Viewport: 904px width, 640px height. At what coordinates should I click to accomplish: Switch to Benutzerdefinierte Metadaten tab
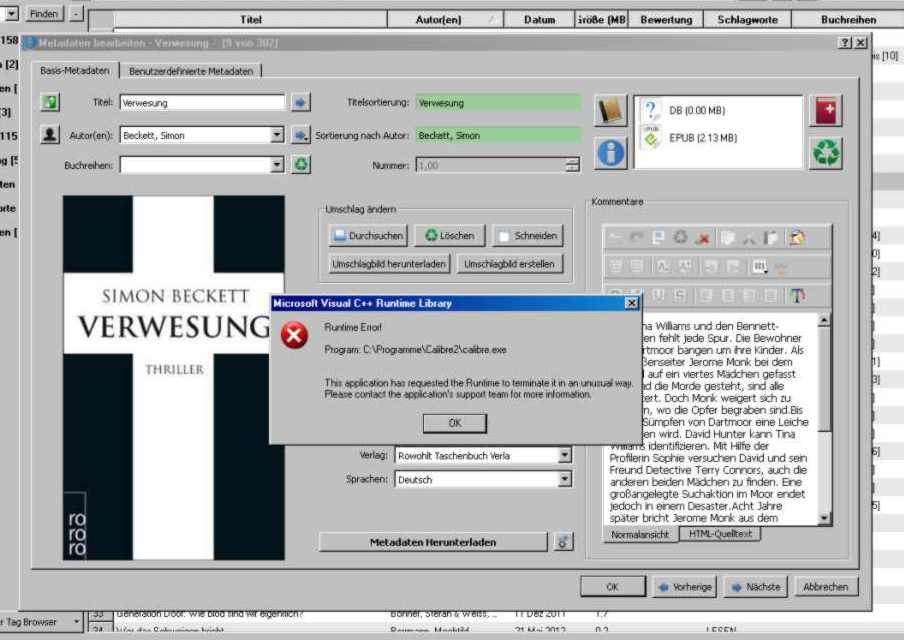click(x=191, y=71)
